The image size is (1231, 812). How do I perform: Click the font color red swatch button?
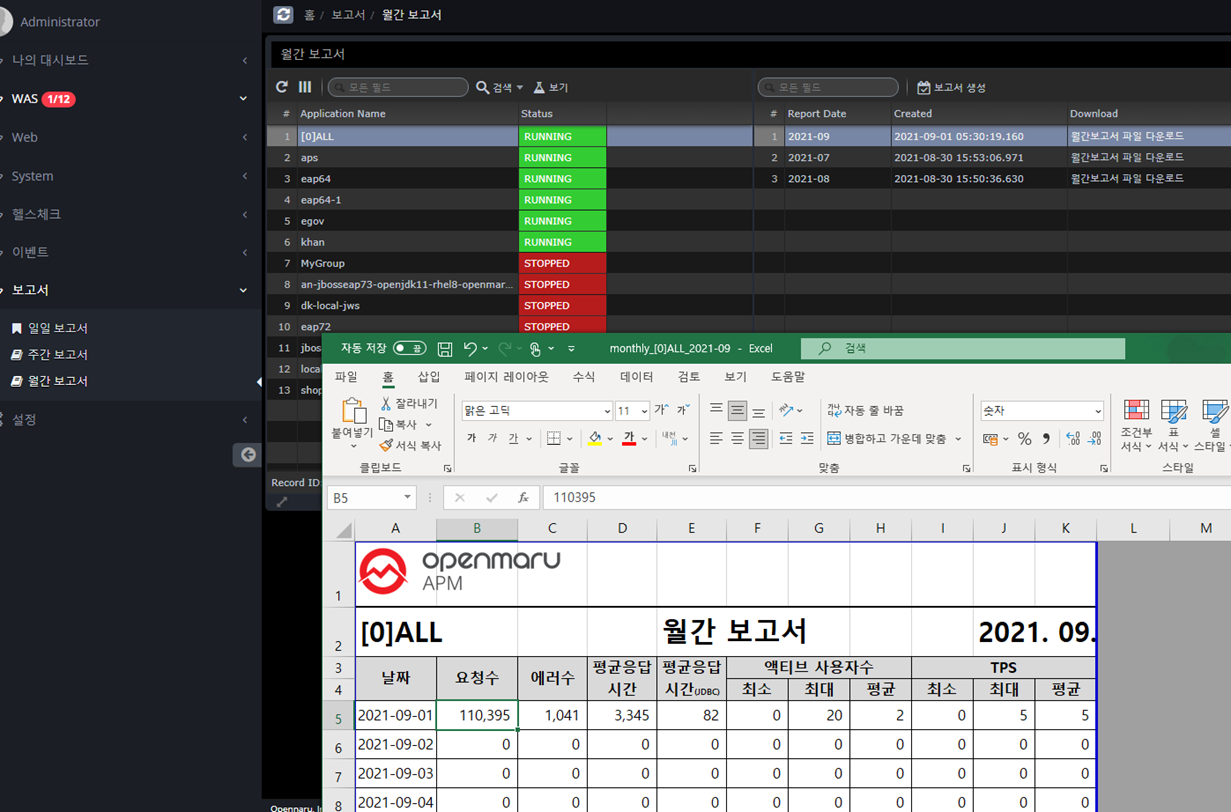tap(629, 439)
